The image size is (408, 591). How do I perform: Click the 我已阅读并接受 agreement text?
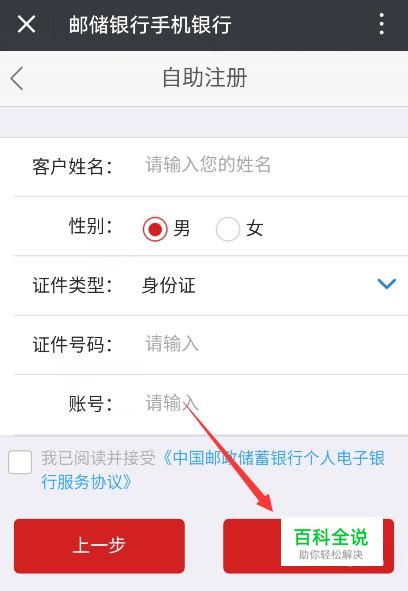pos(98,458)
